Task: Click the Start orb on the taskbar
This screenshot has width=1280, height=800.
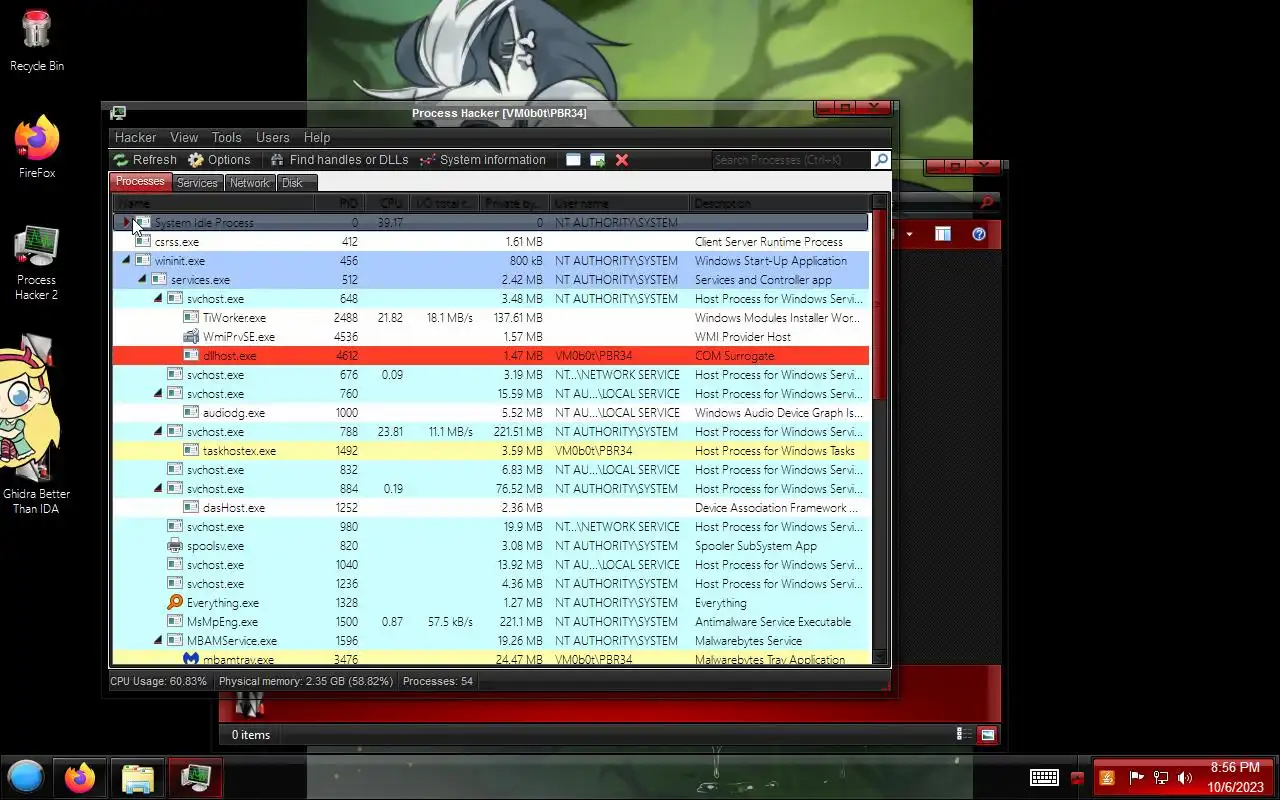Action: click(26, 777)
